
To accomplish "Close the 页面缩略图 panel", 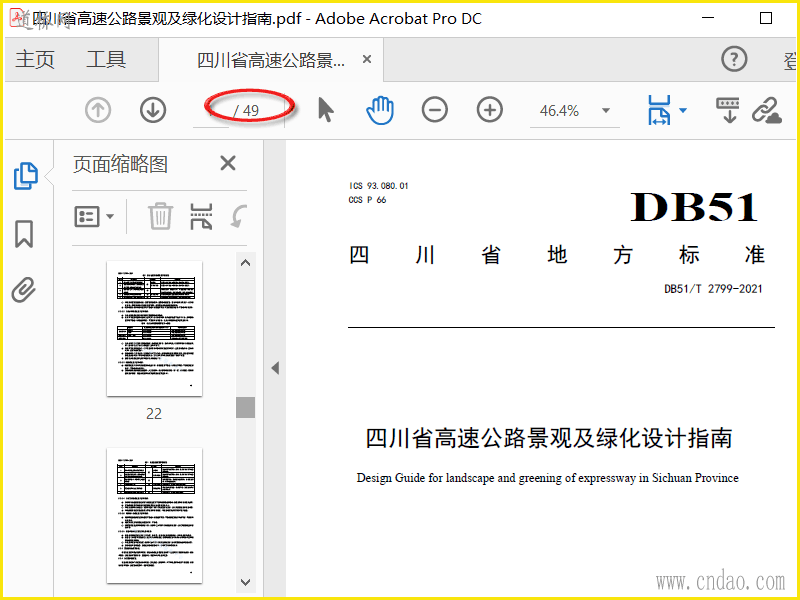I will click(x=228, y=163).
